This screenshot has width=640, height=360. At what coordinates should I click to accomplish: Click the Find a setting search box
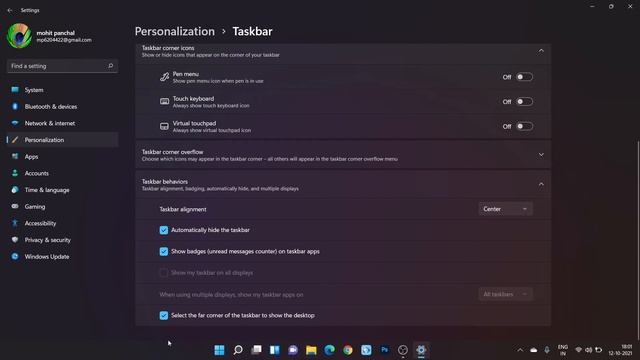coord(62,66)
